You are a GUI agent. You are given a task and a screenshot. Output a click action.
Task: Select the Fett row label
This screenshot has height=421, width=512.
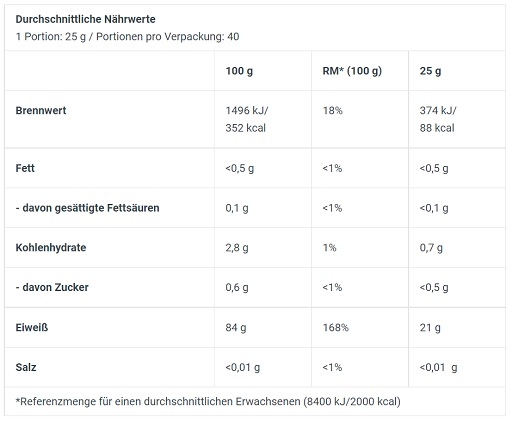(x=25, y=168)
